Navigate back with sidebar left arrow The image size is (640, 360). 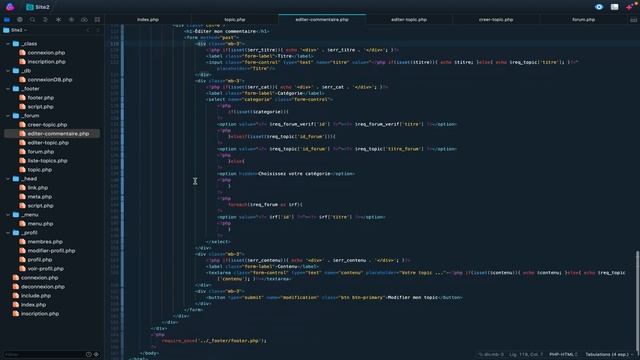[88, 30]
